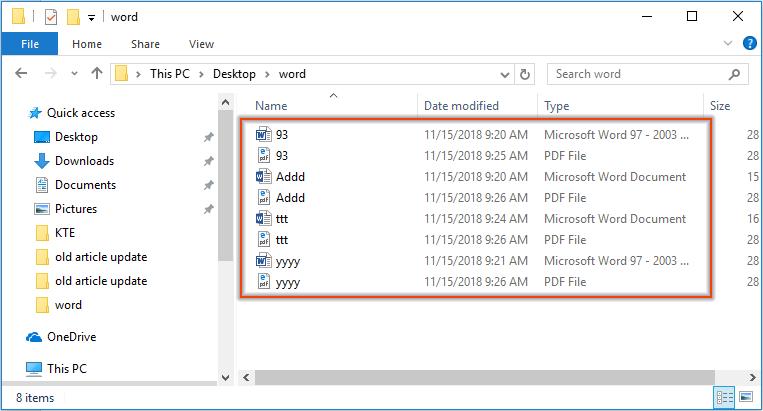Expand the ribbon with the chevron
Screen dimensions: 763x411
[728, 43]
